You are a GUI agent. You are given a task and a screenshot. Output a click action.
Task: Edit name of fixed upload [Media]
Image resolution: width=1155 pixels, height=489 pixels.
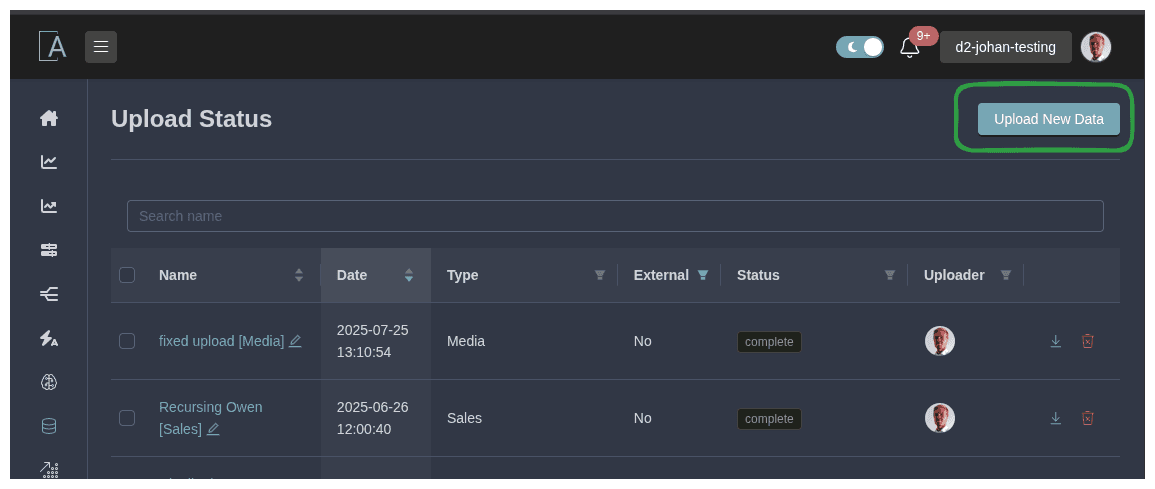[295, 341]
